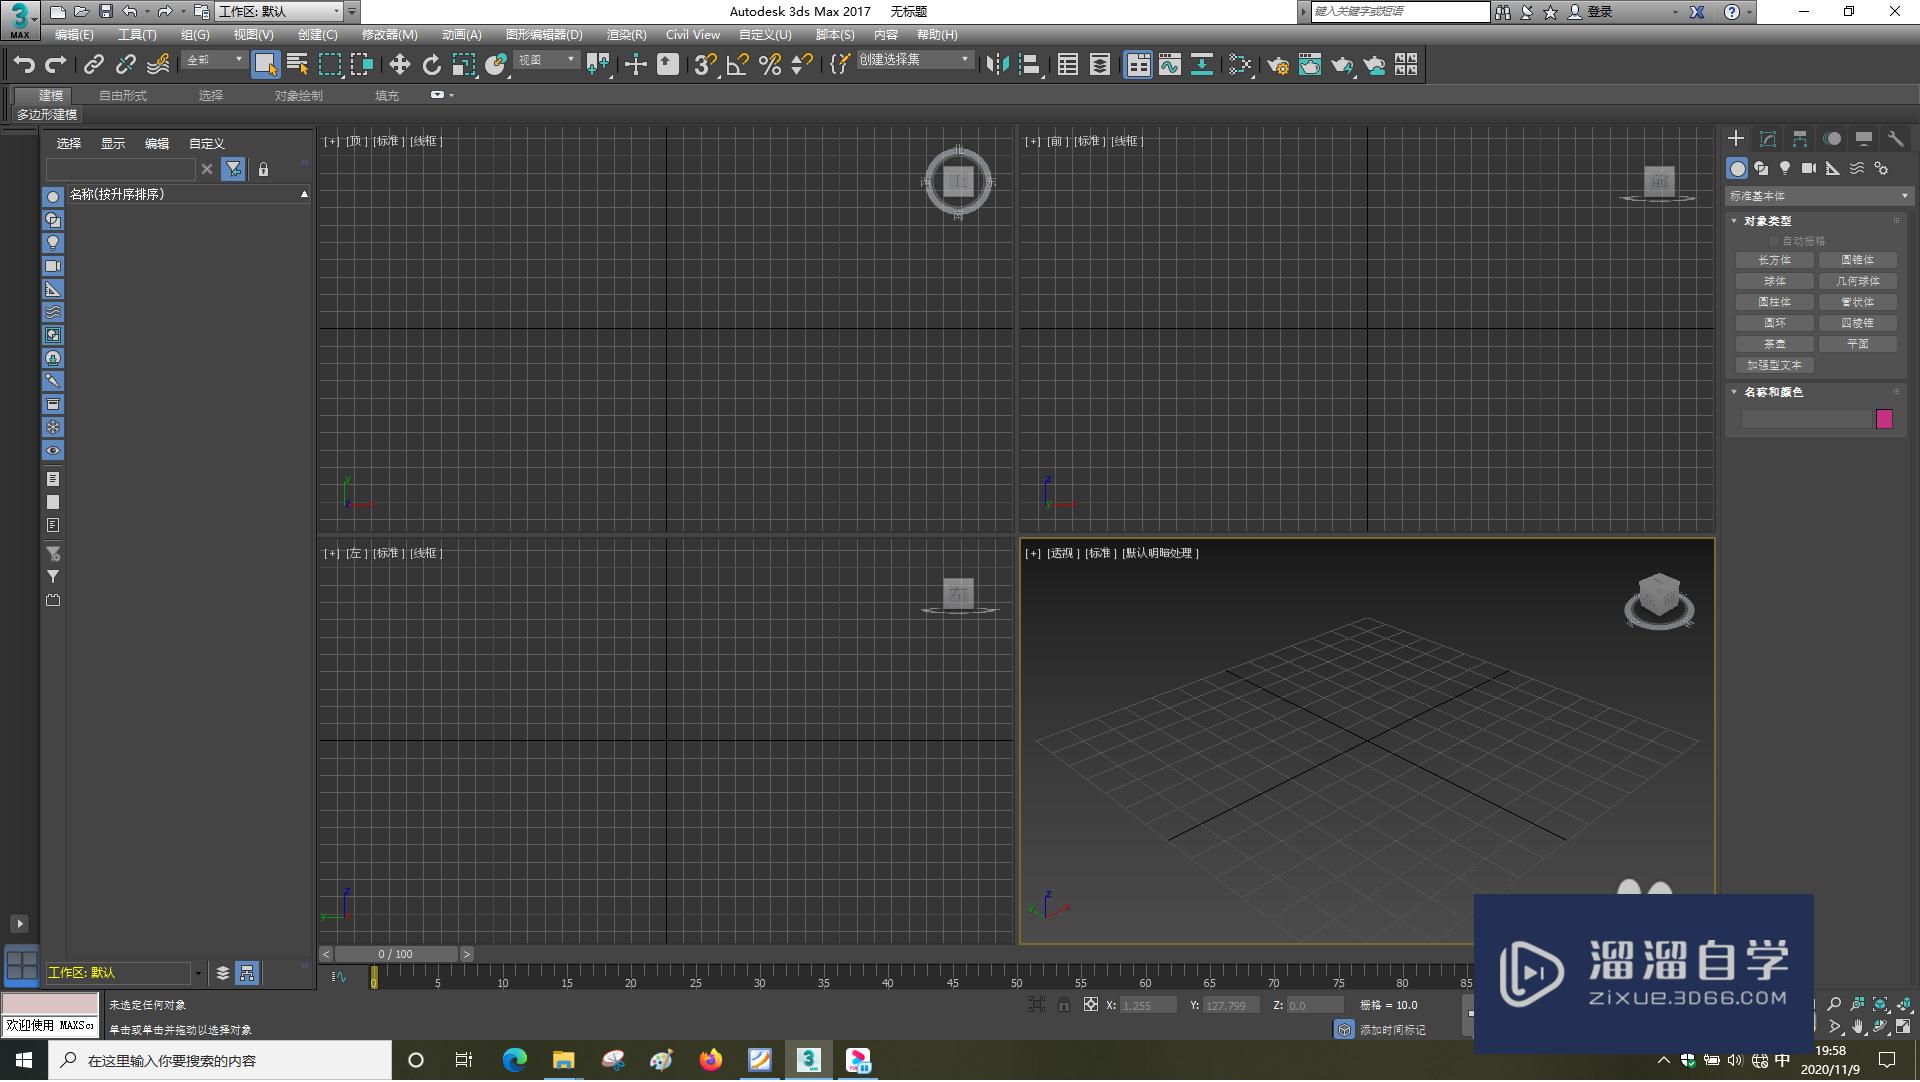Click the 长方体 box creation button

[x=1774, y=260]
